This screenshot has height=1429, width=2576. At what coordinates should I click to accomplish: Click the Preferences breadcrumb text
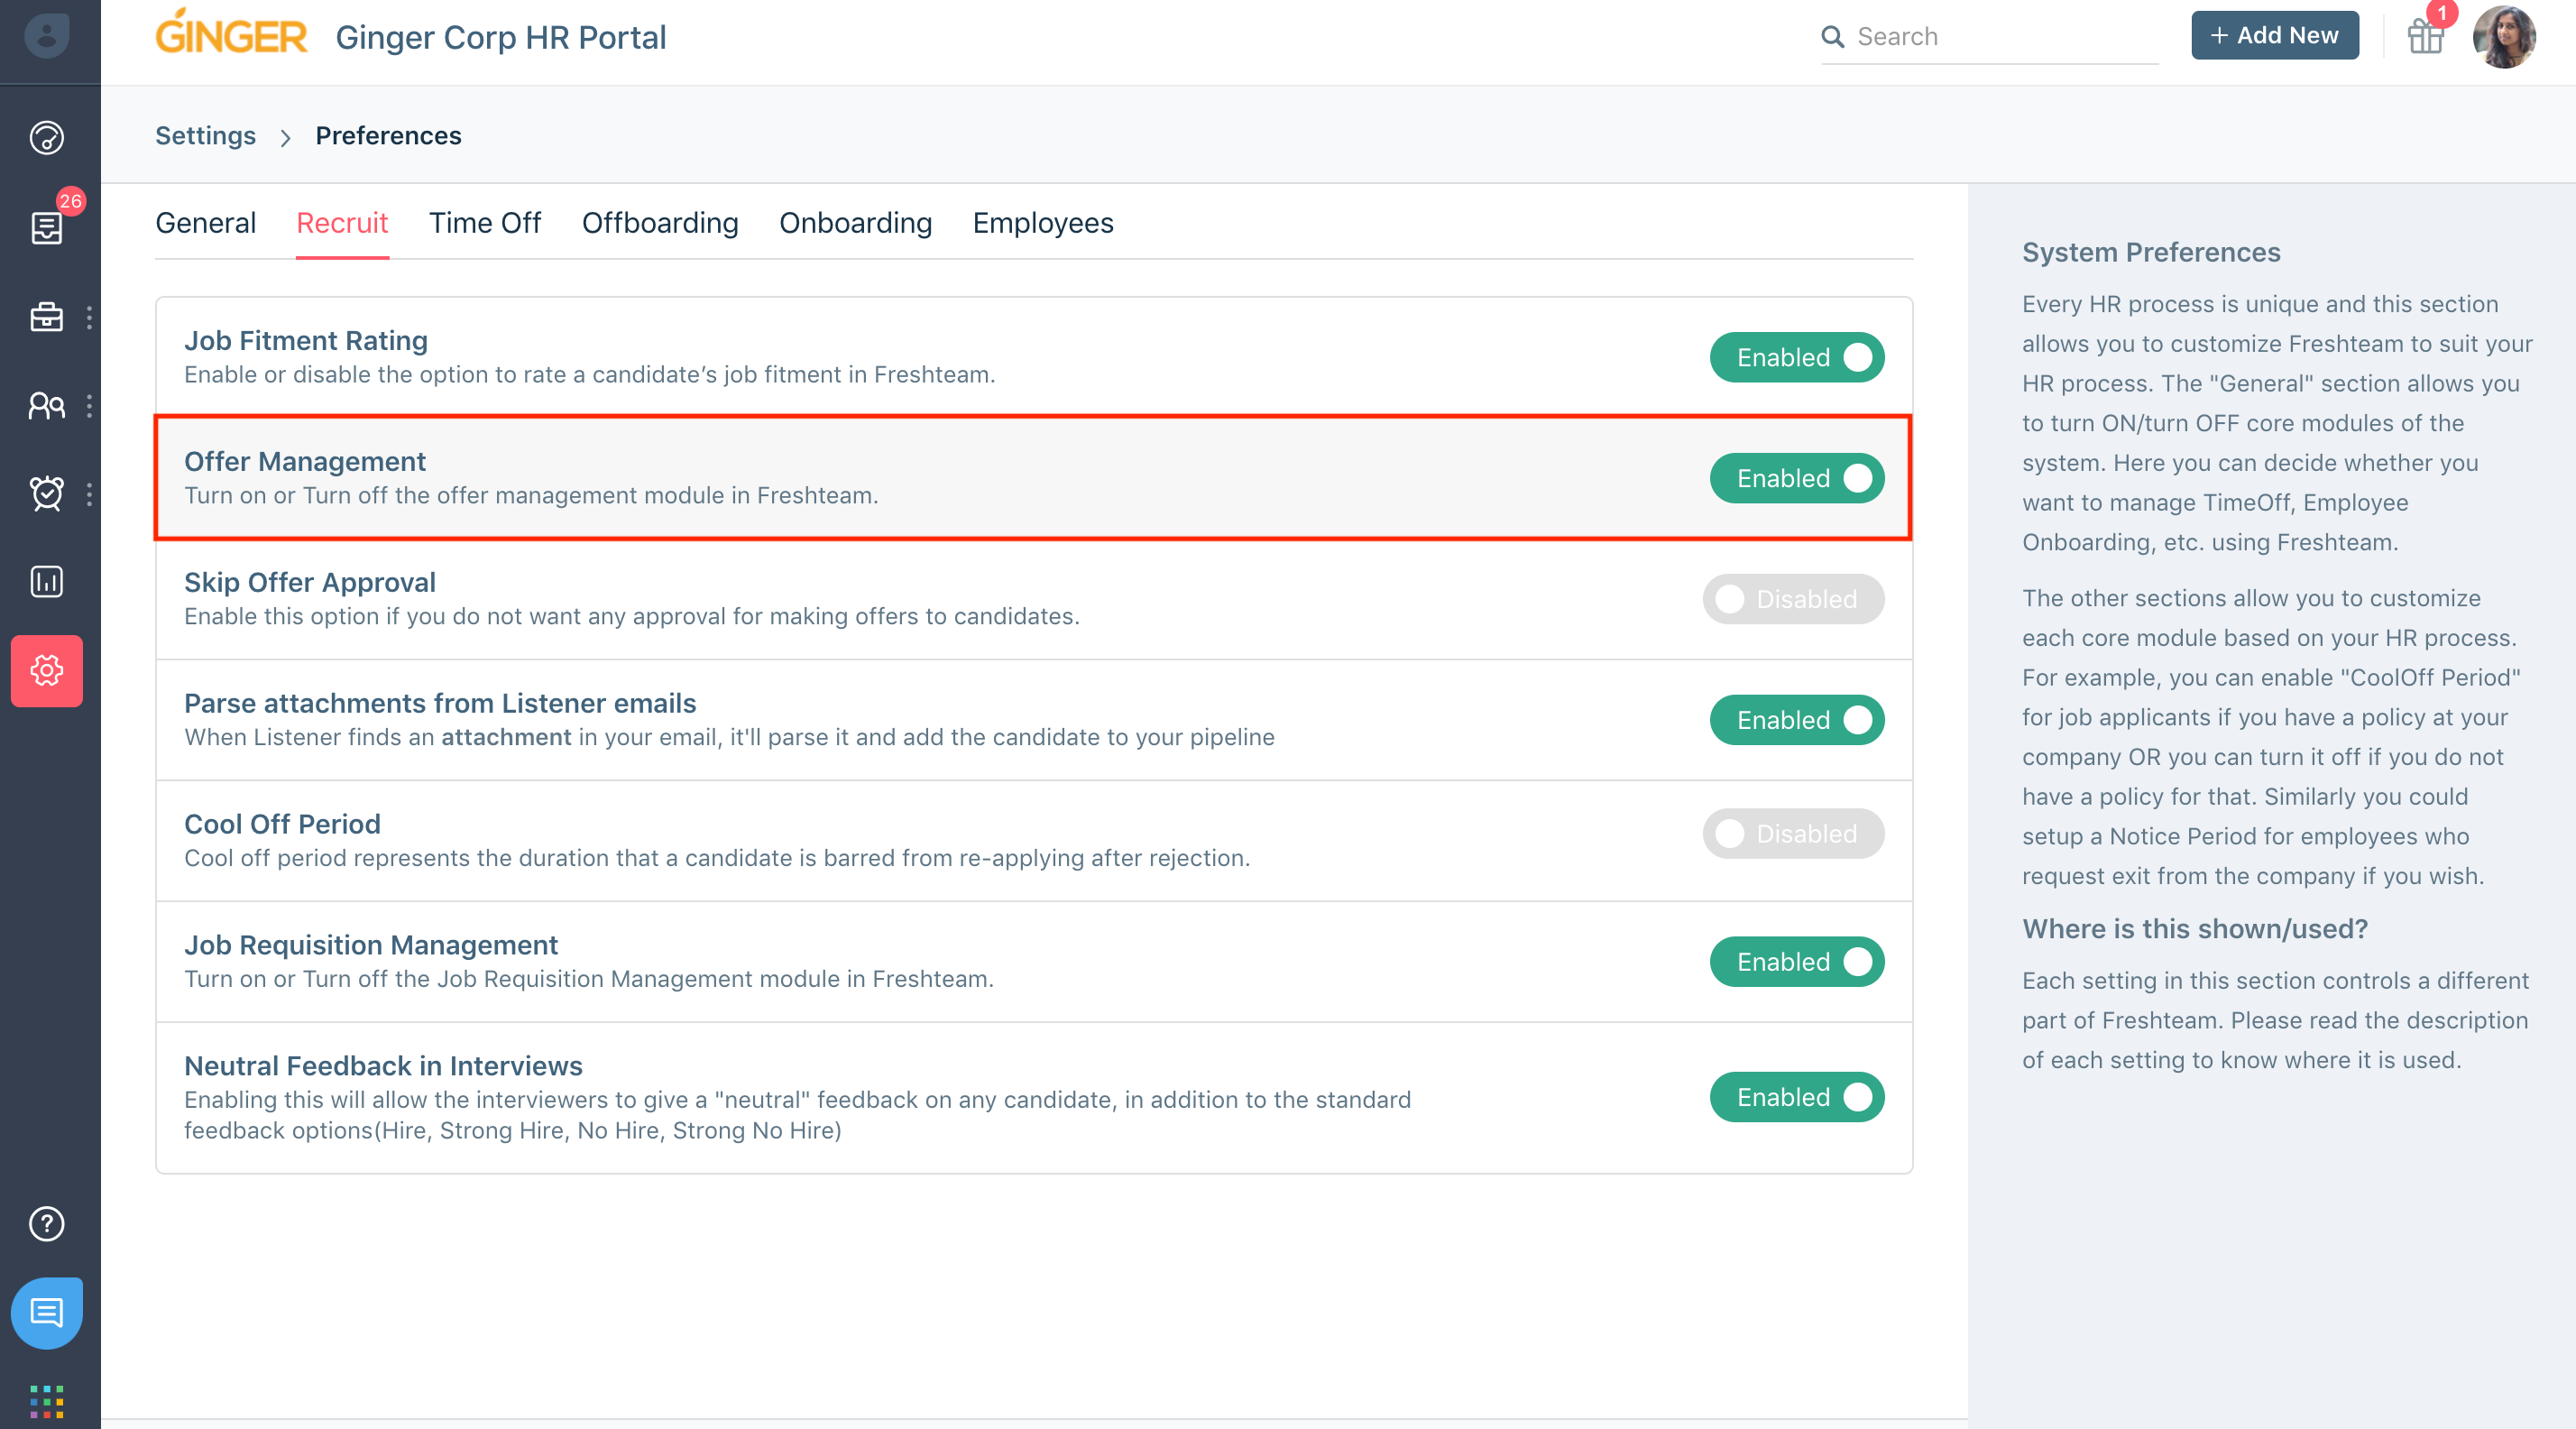388,135
